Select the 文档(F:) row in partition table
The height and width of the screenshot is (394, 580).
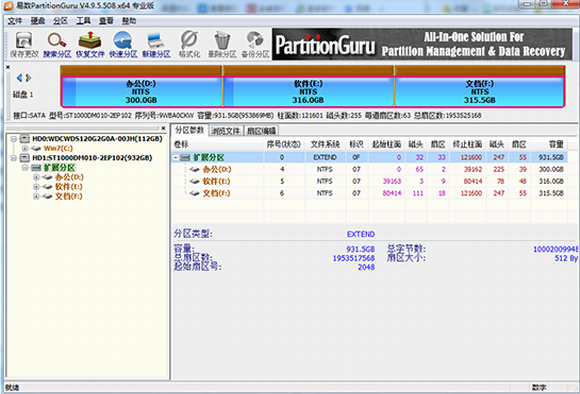pyautogui.click(x=370, y=193)
